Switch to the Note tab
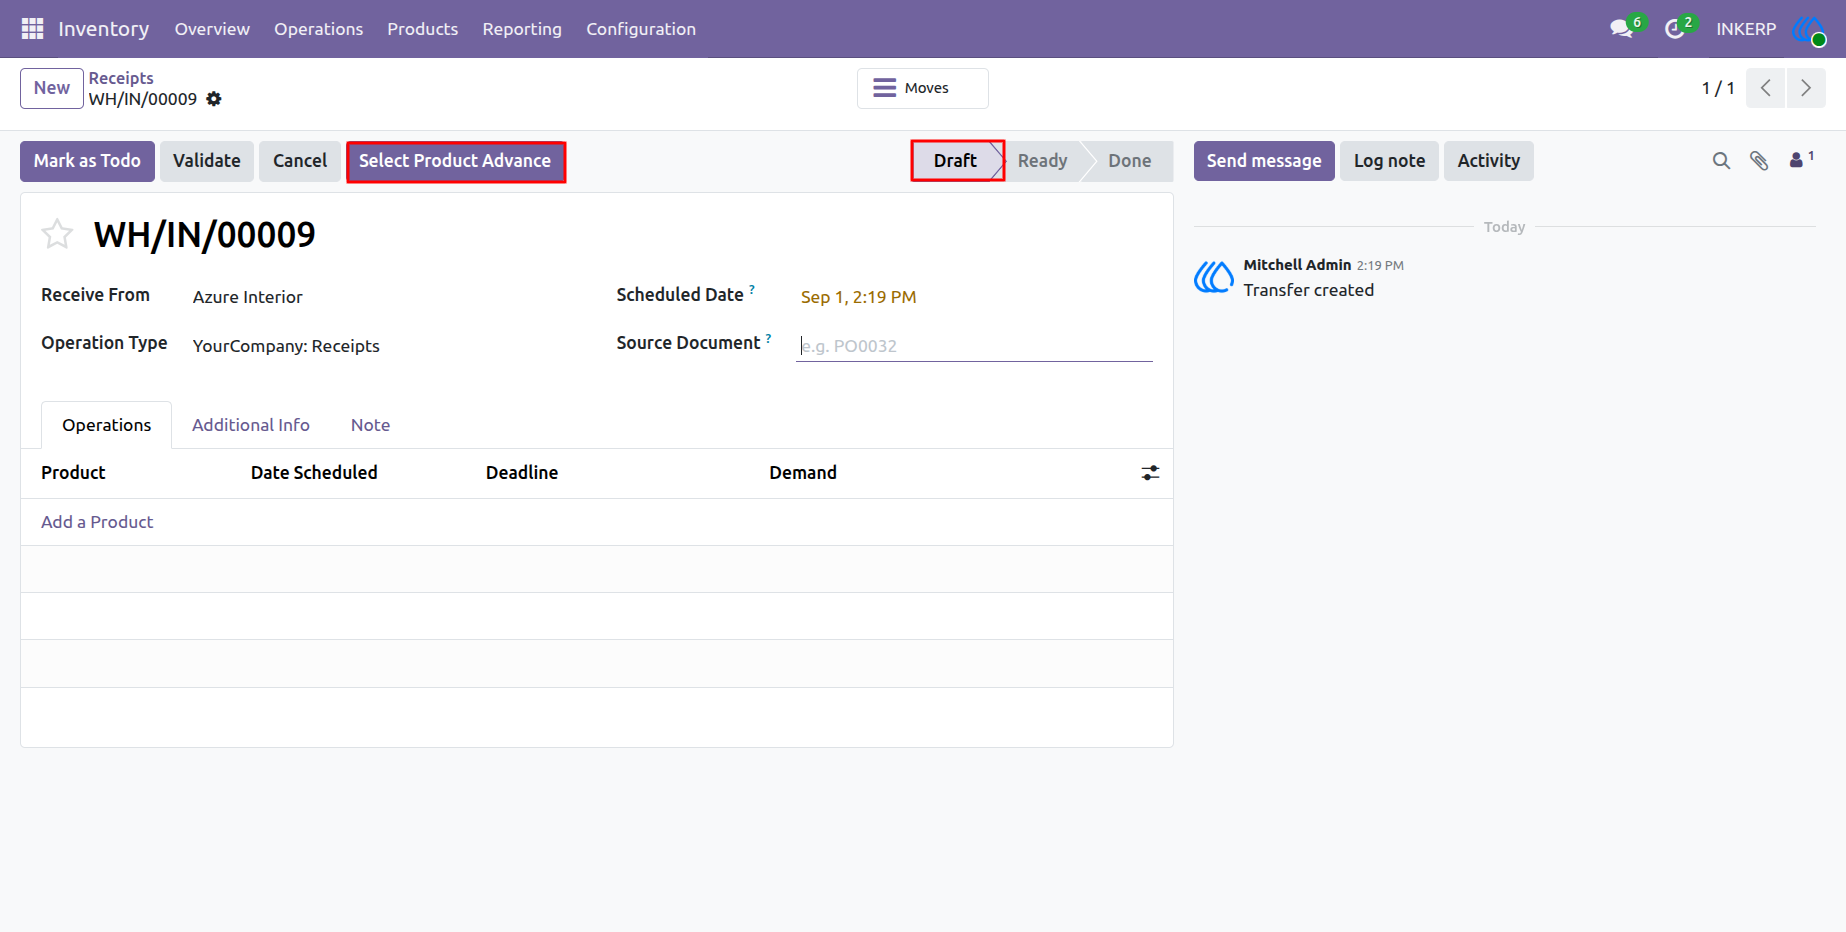The width and height of the screenshot is (1846, 932). (370, 425)
